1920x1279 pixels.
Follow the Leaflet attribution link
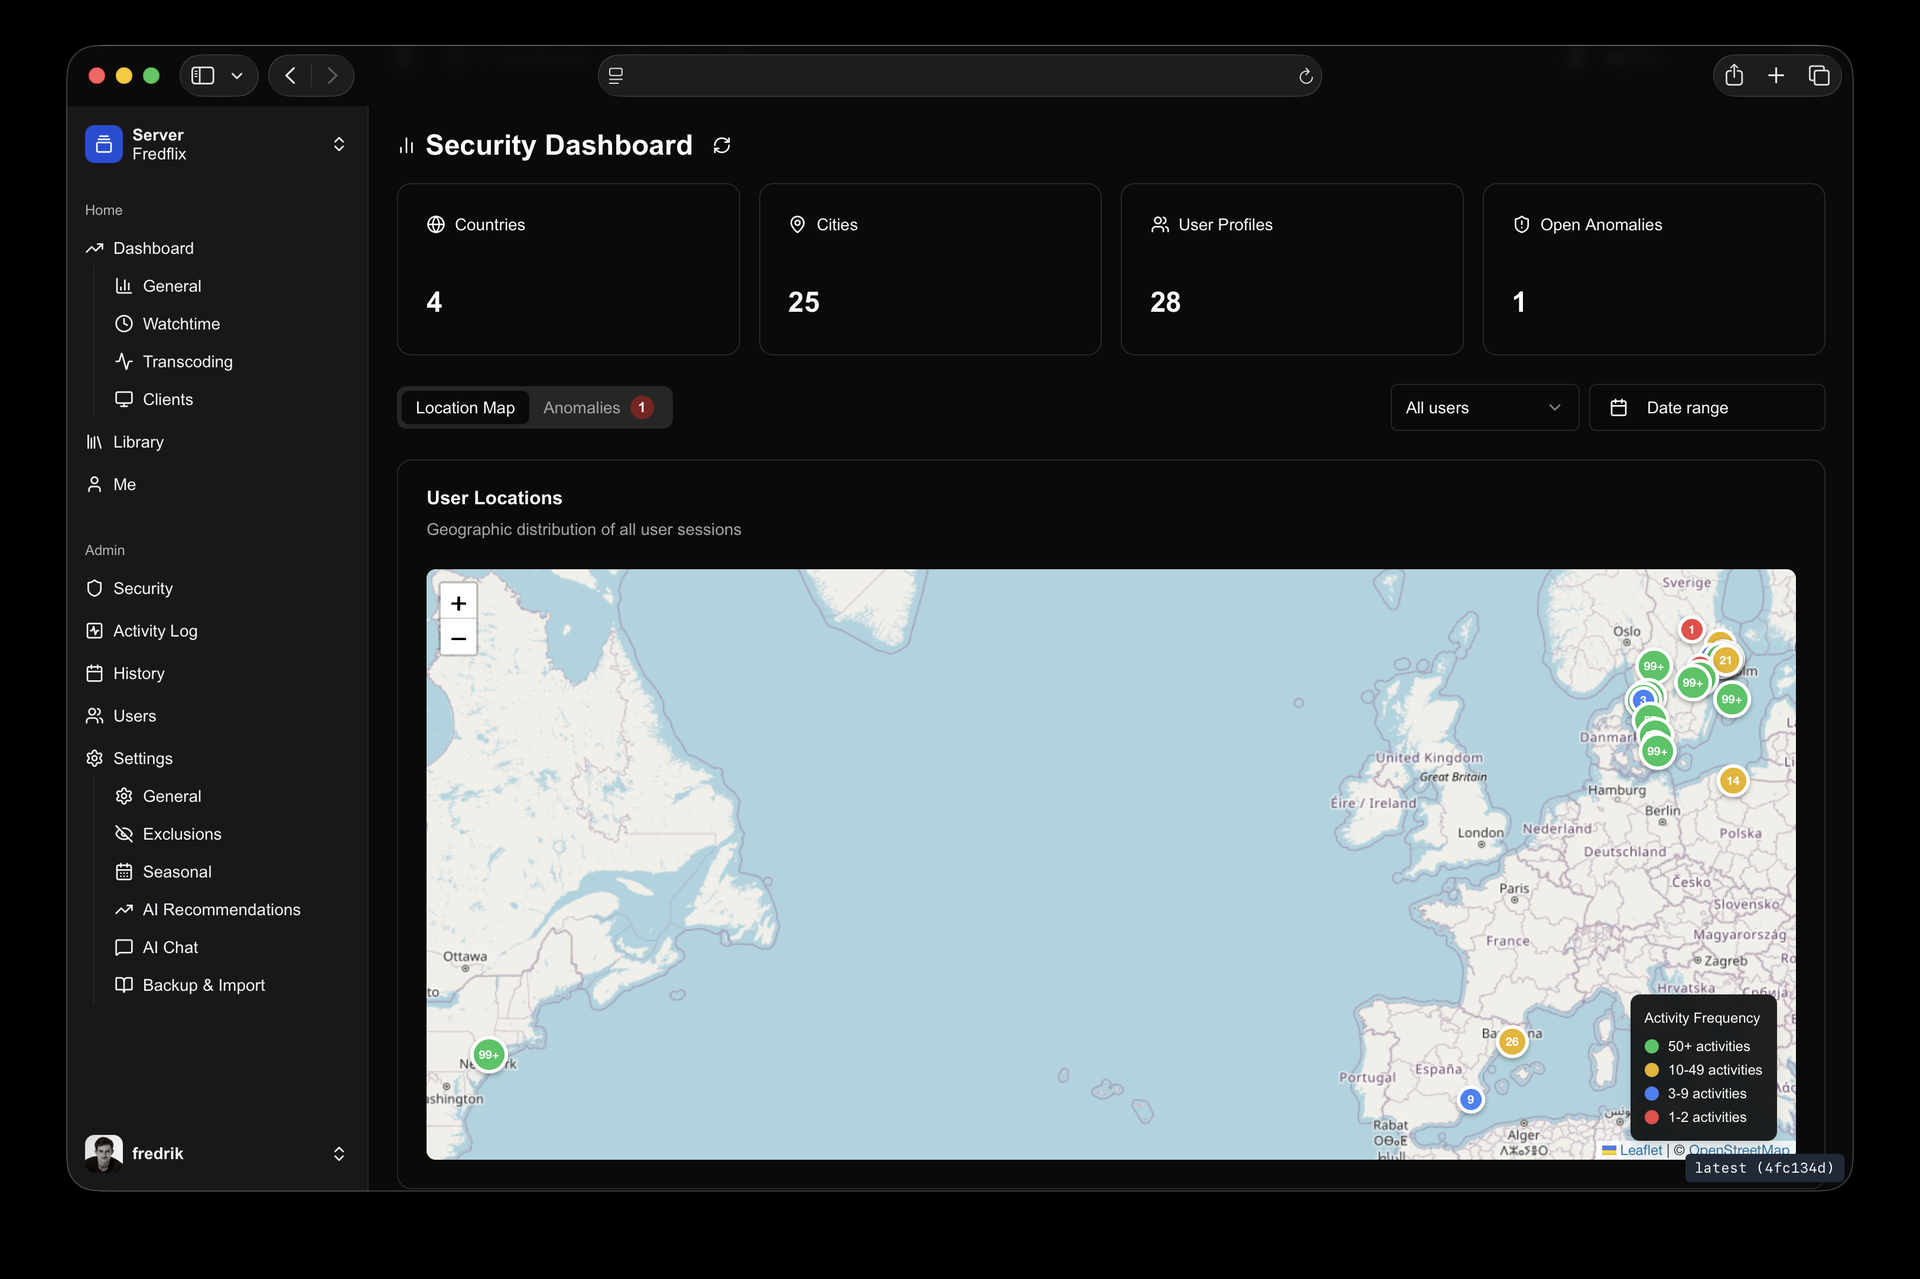(1640, 1150)
